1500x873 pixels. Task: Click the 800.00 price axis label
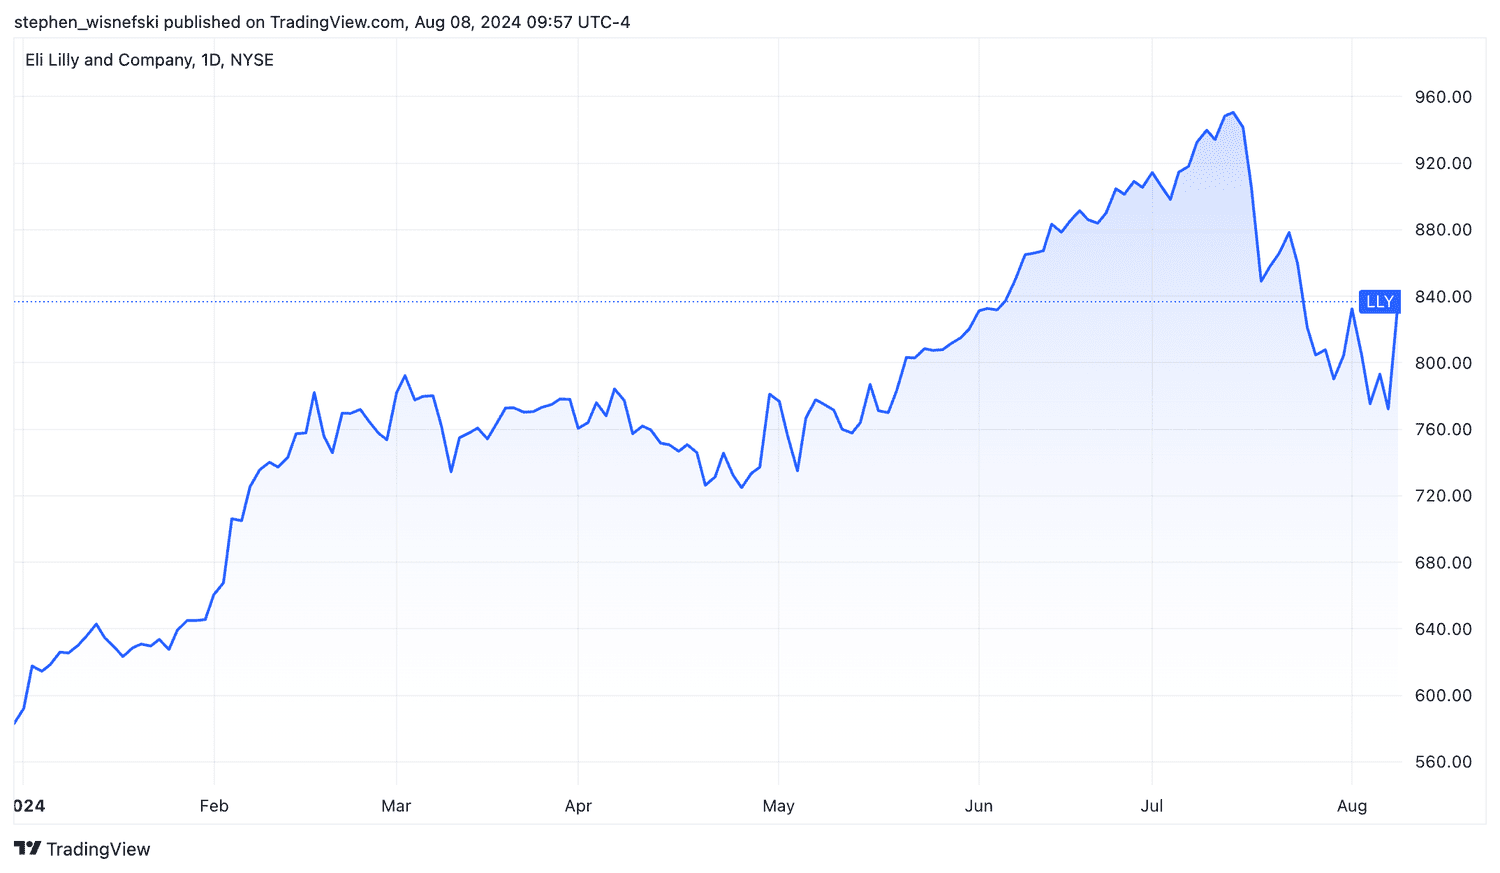tap(1443, 363)
